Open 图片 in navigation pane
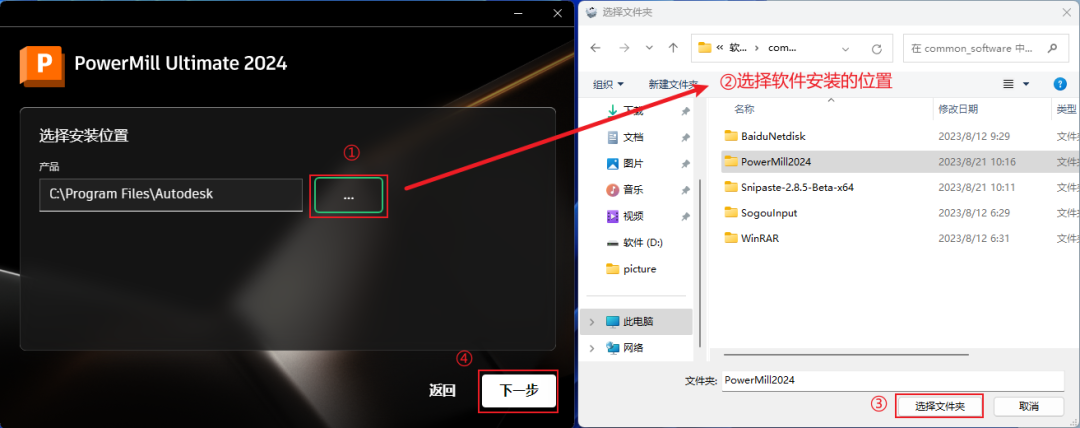 (633, 164)
